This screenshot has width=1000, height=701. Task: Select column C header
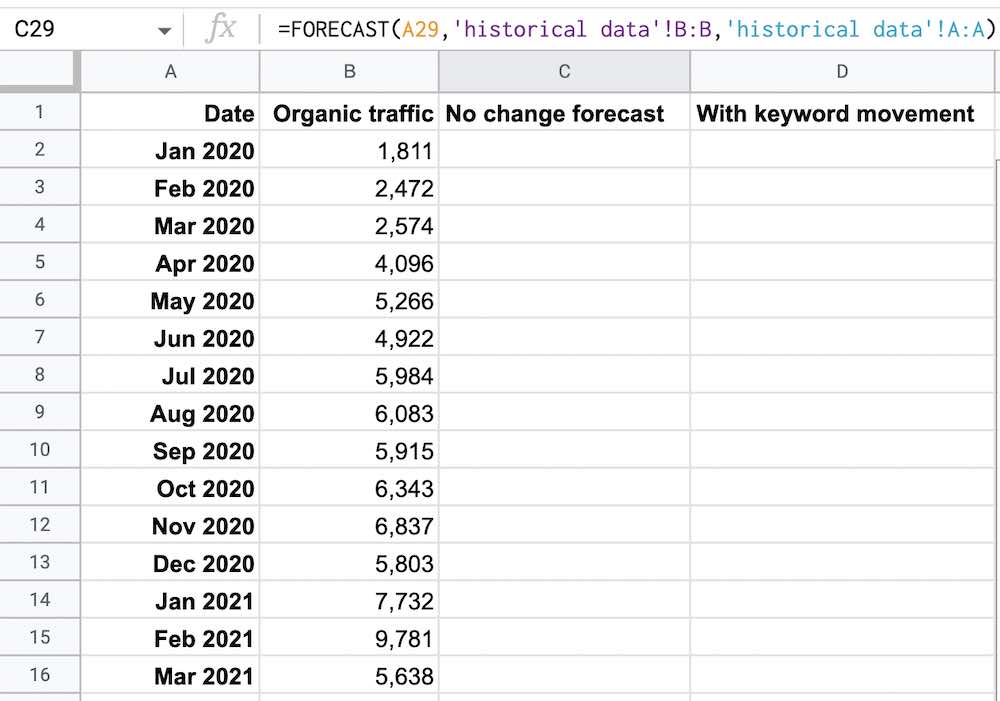tap(564, 71)
